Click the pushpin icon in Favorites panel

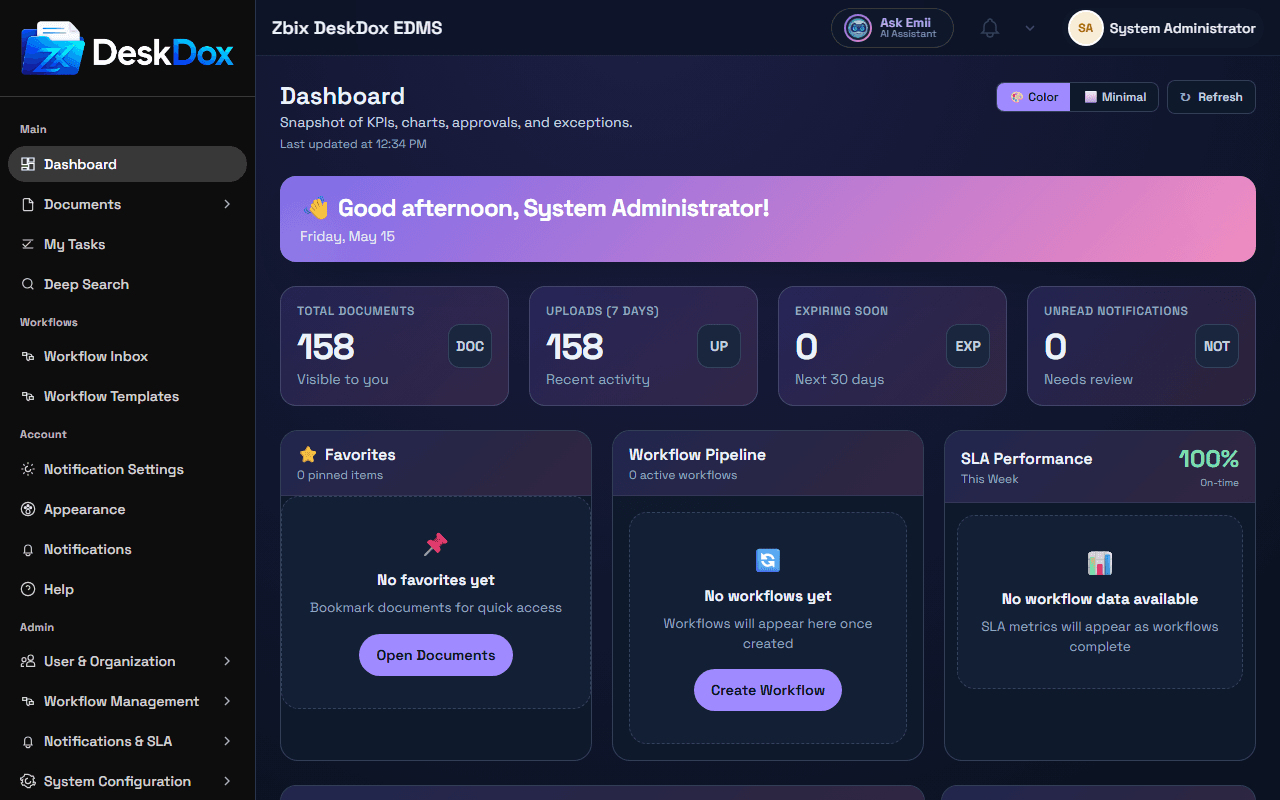pyautogui.click(x=436, y=544)
